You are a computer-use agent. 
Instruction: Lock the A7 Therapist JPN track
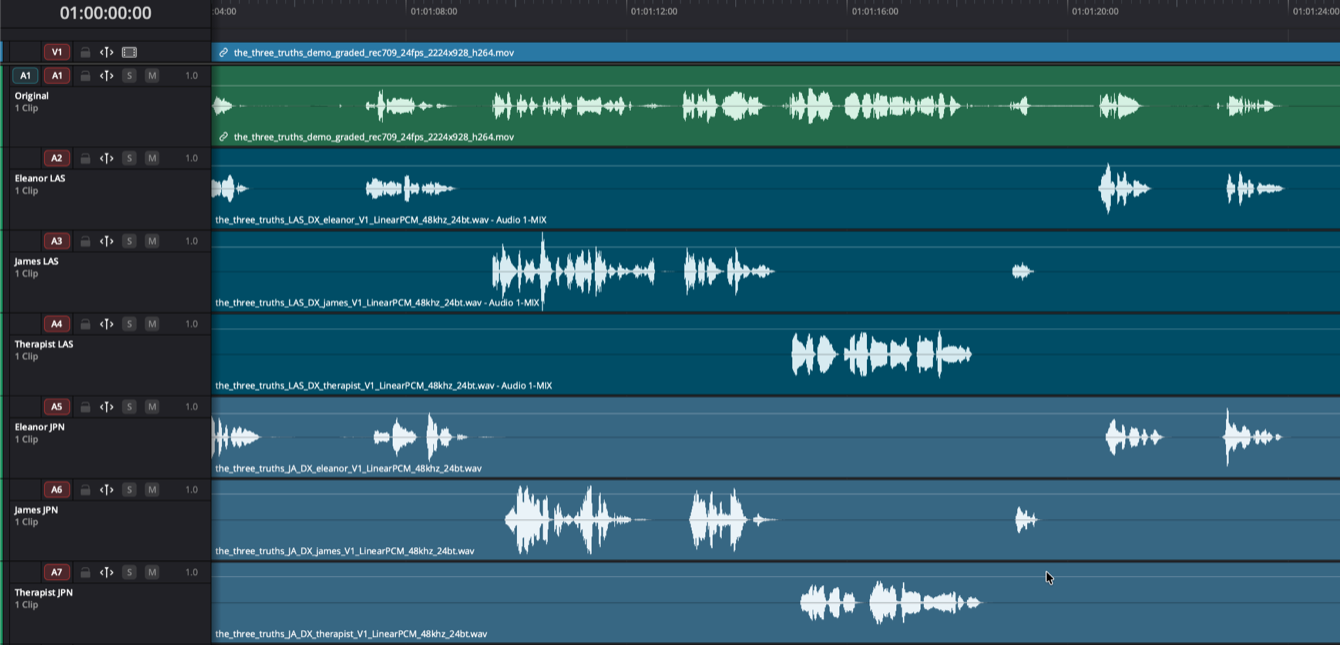(x=85, y=573)
